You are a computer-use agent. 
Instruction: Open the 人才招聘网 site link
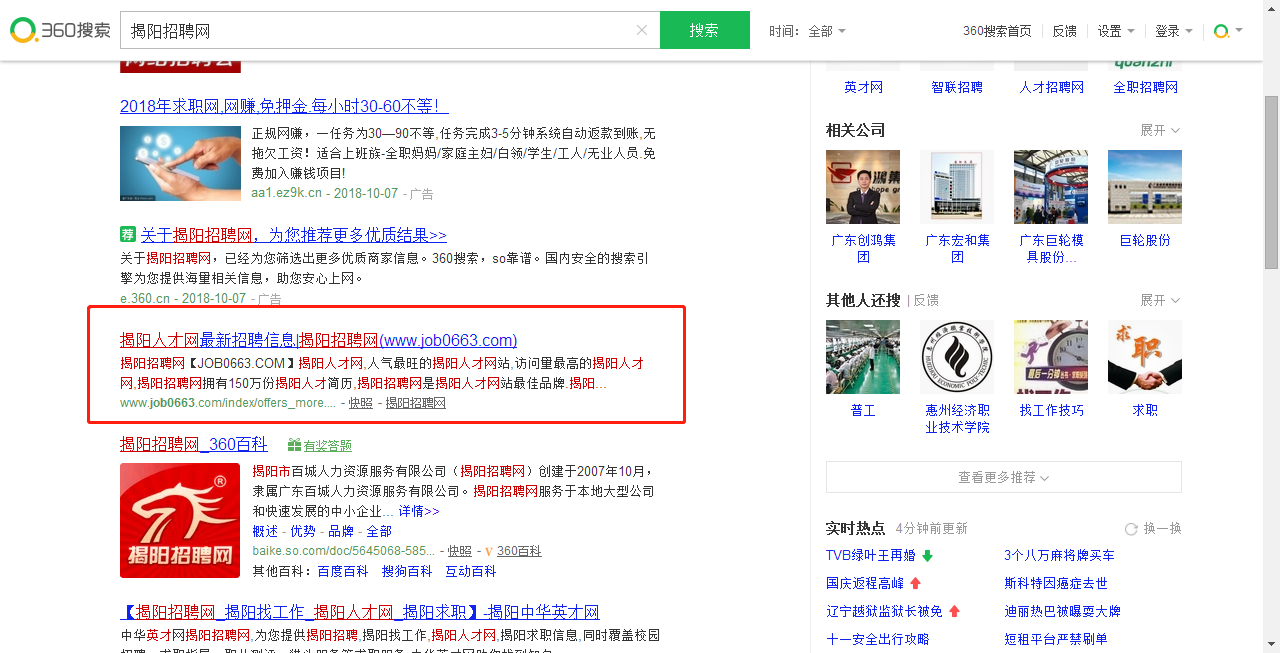(x=1051, y=87)
